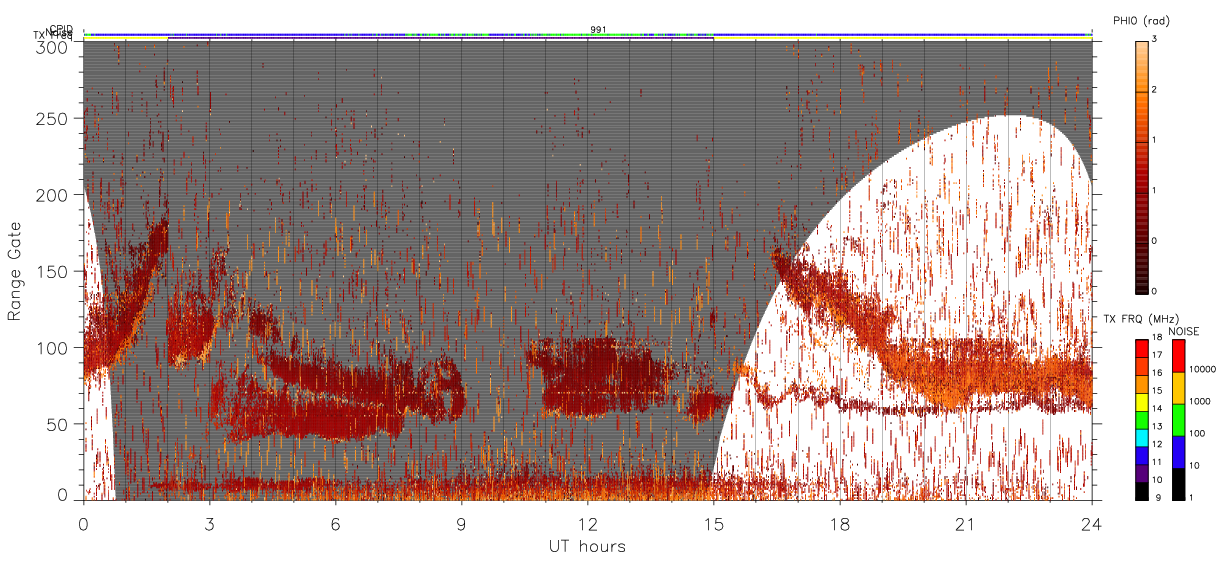Click the x-axis tick label '18'
Viewport: 1228px width, 567px height.
[840, 524]
